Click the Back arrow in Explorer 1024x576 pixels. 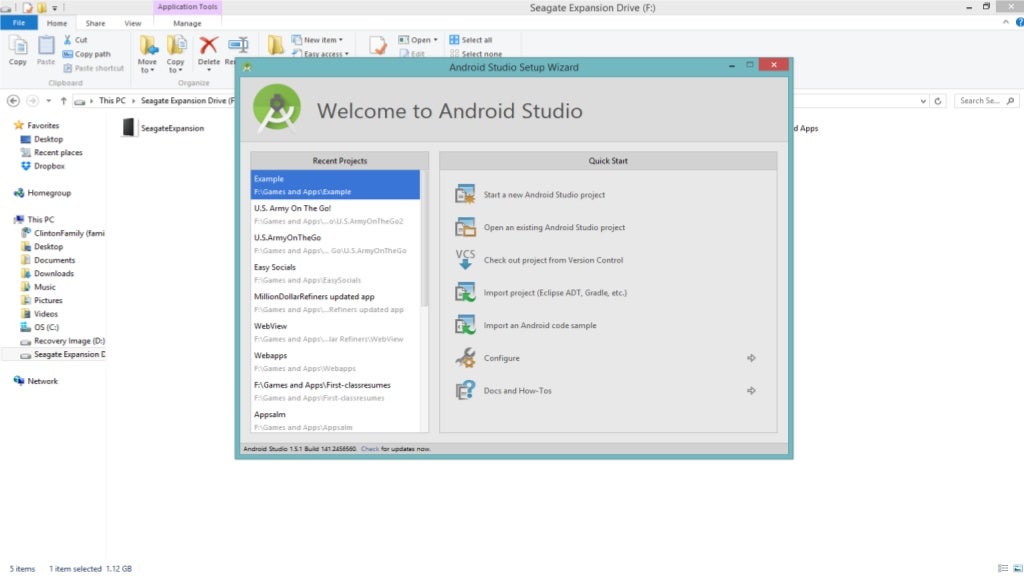[x=13, y=101]
